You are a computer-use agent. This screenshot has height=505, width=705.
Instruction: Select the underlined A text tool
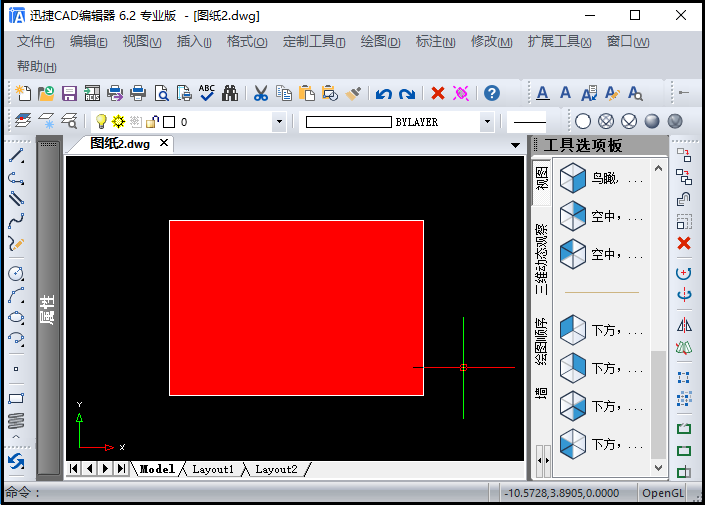(543, 93)
